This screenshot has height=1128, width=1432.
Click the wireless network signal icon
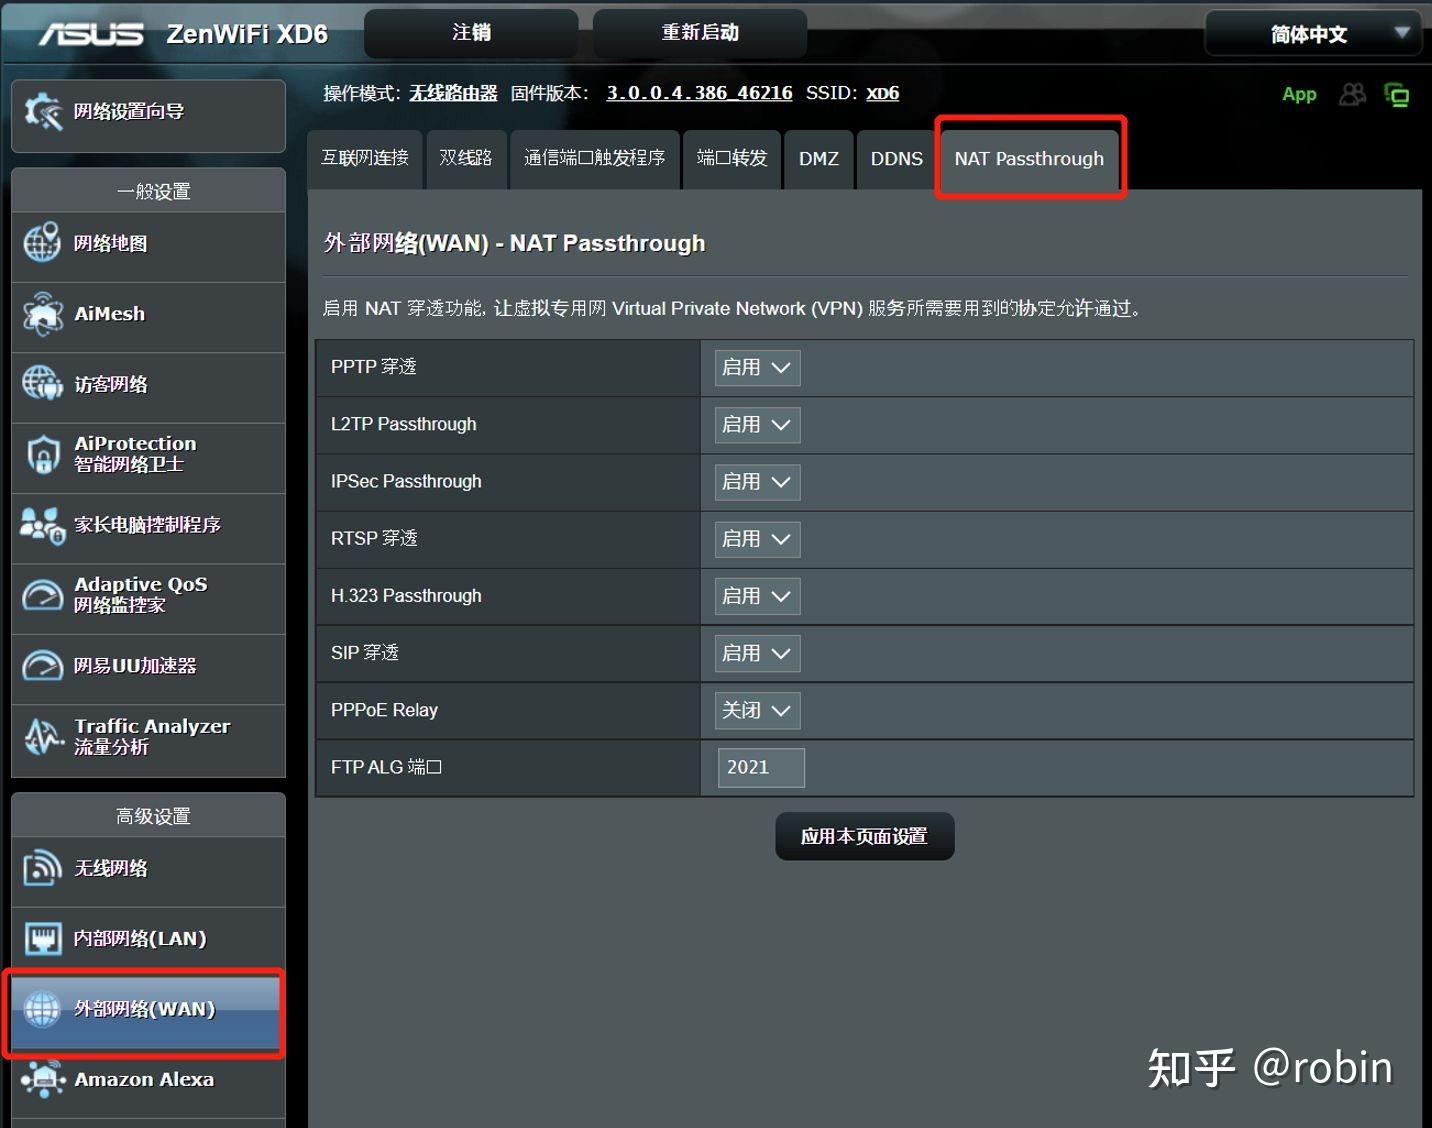42,868
